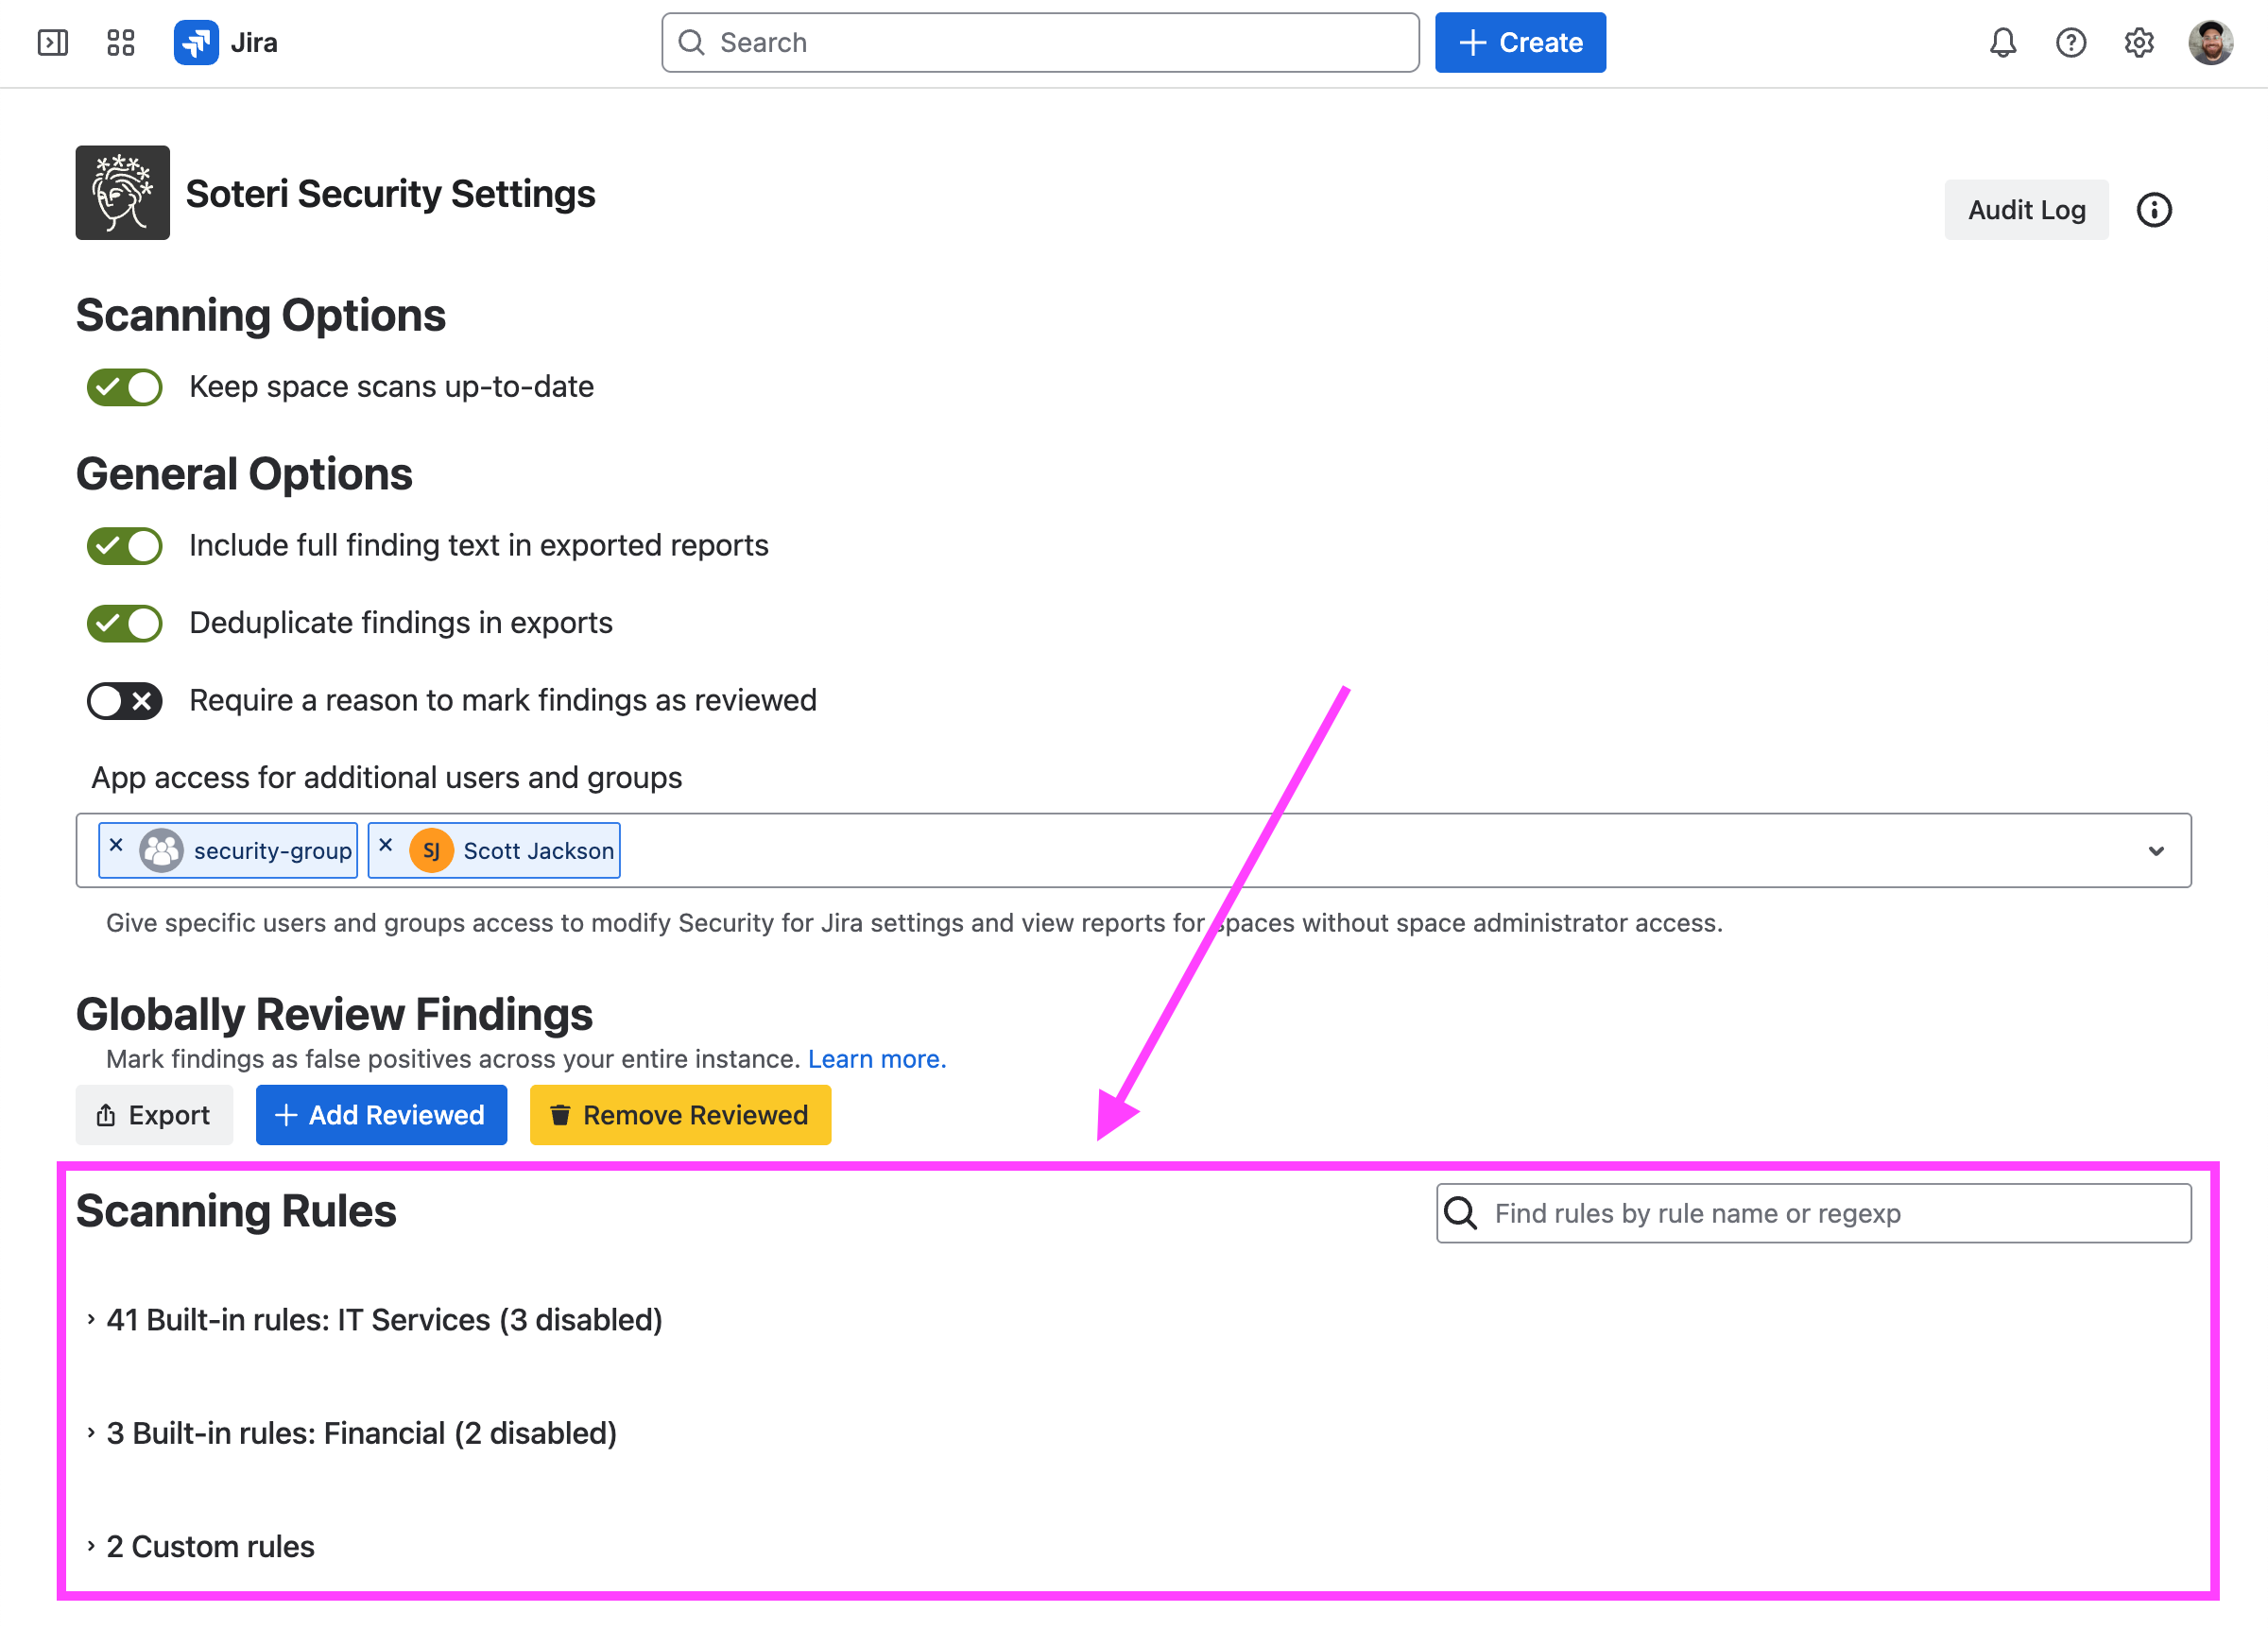This screenshot has height=1629, width=2268.
Task: Remove Scott Jackson from app access
Action: [386, 845]
